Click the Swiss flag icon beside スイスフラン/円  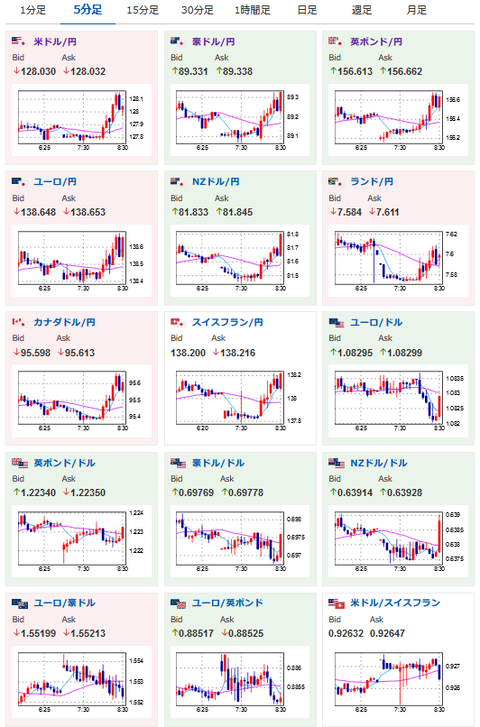tap(178, 322)
